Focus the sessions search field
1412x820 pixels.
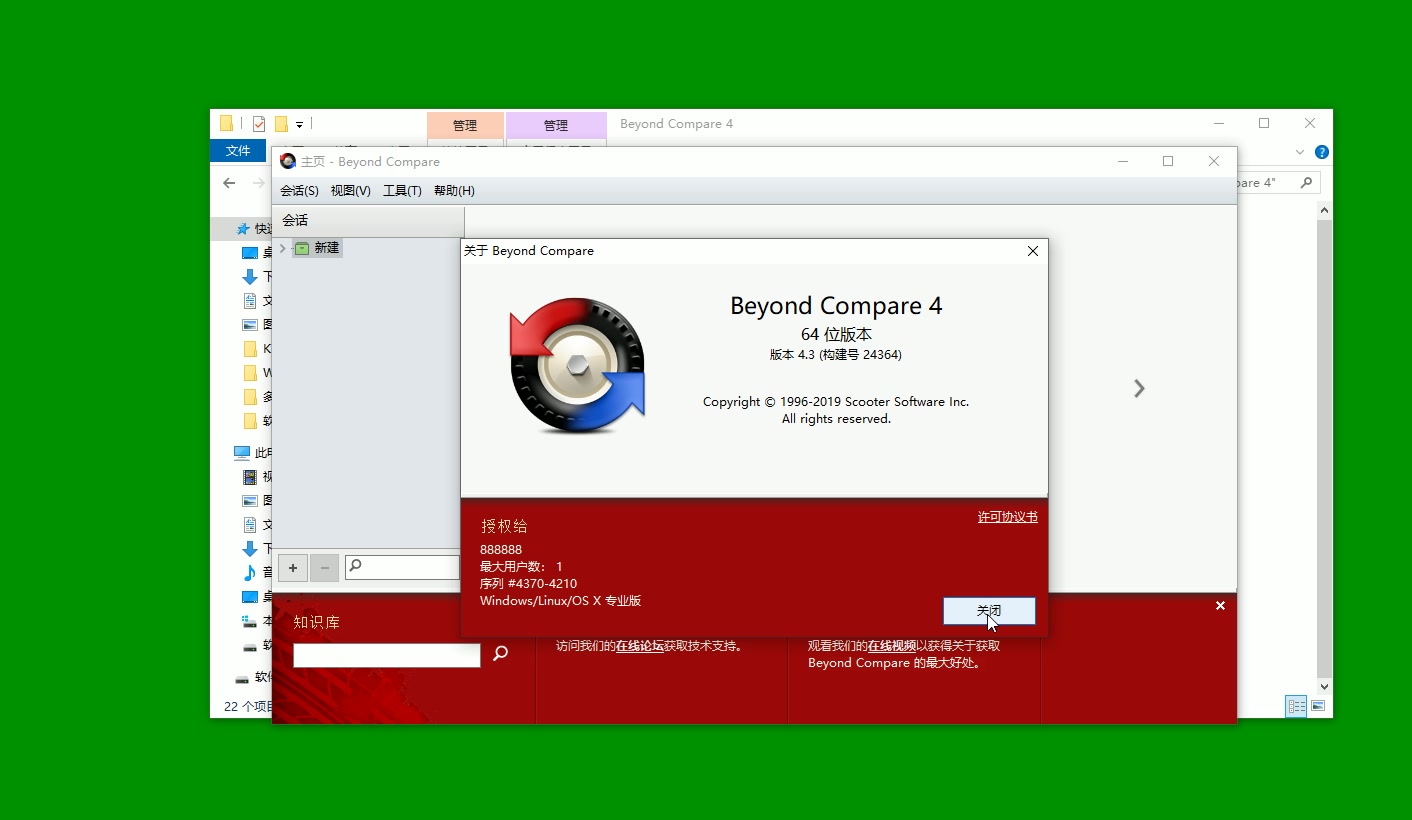tap(402, 568)
